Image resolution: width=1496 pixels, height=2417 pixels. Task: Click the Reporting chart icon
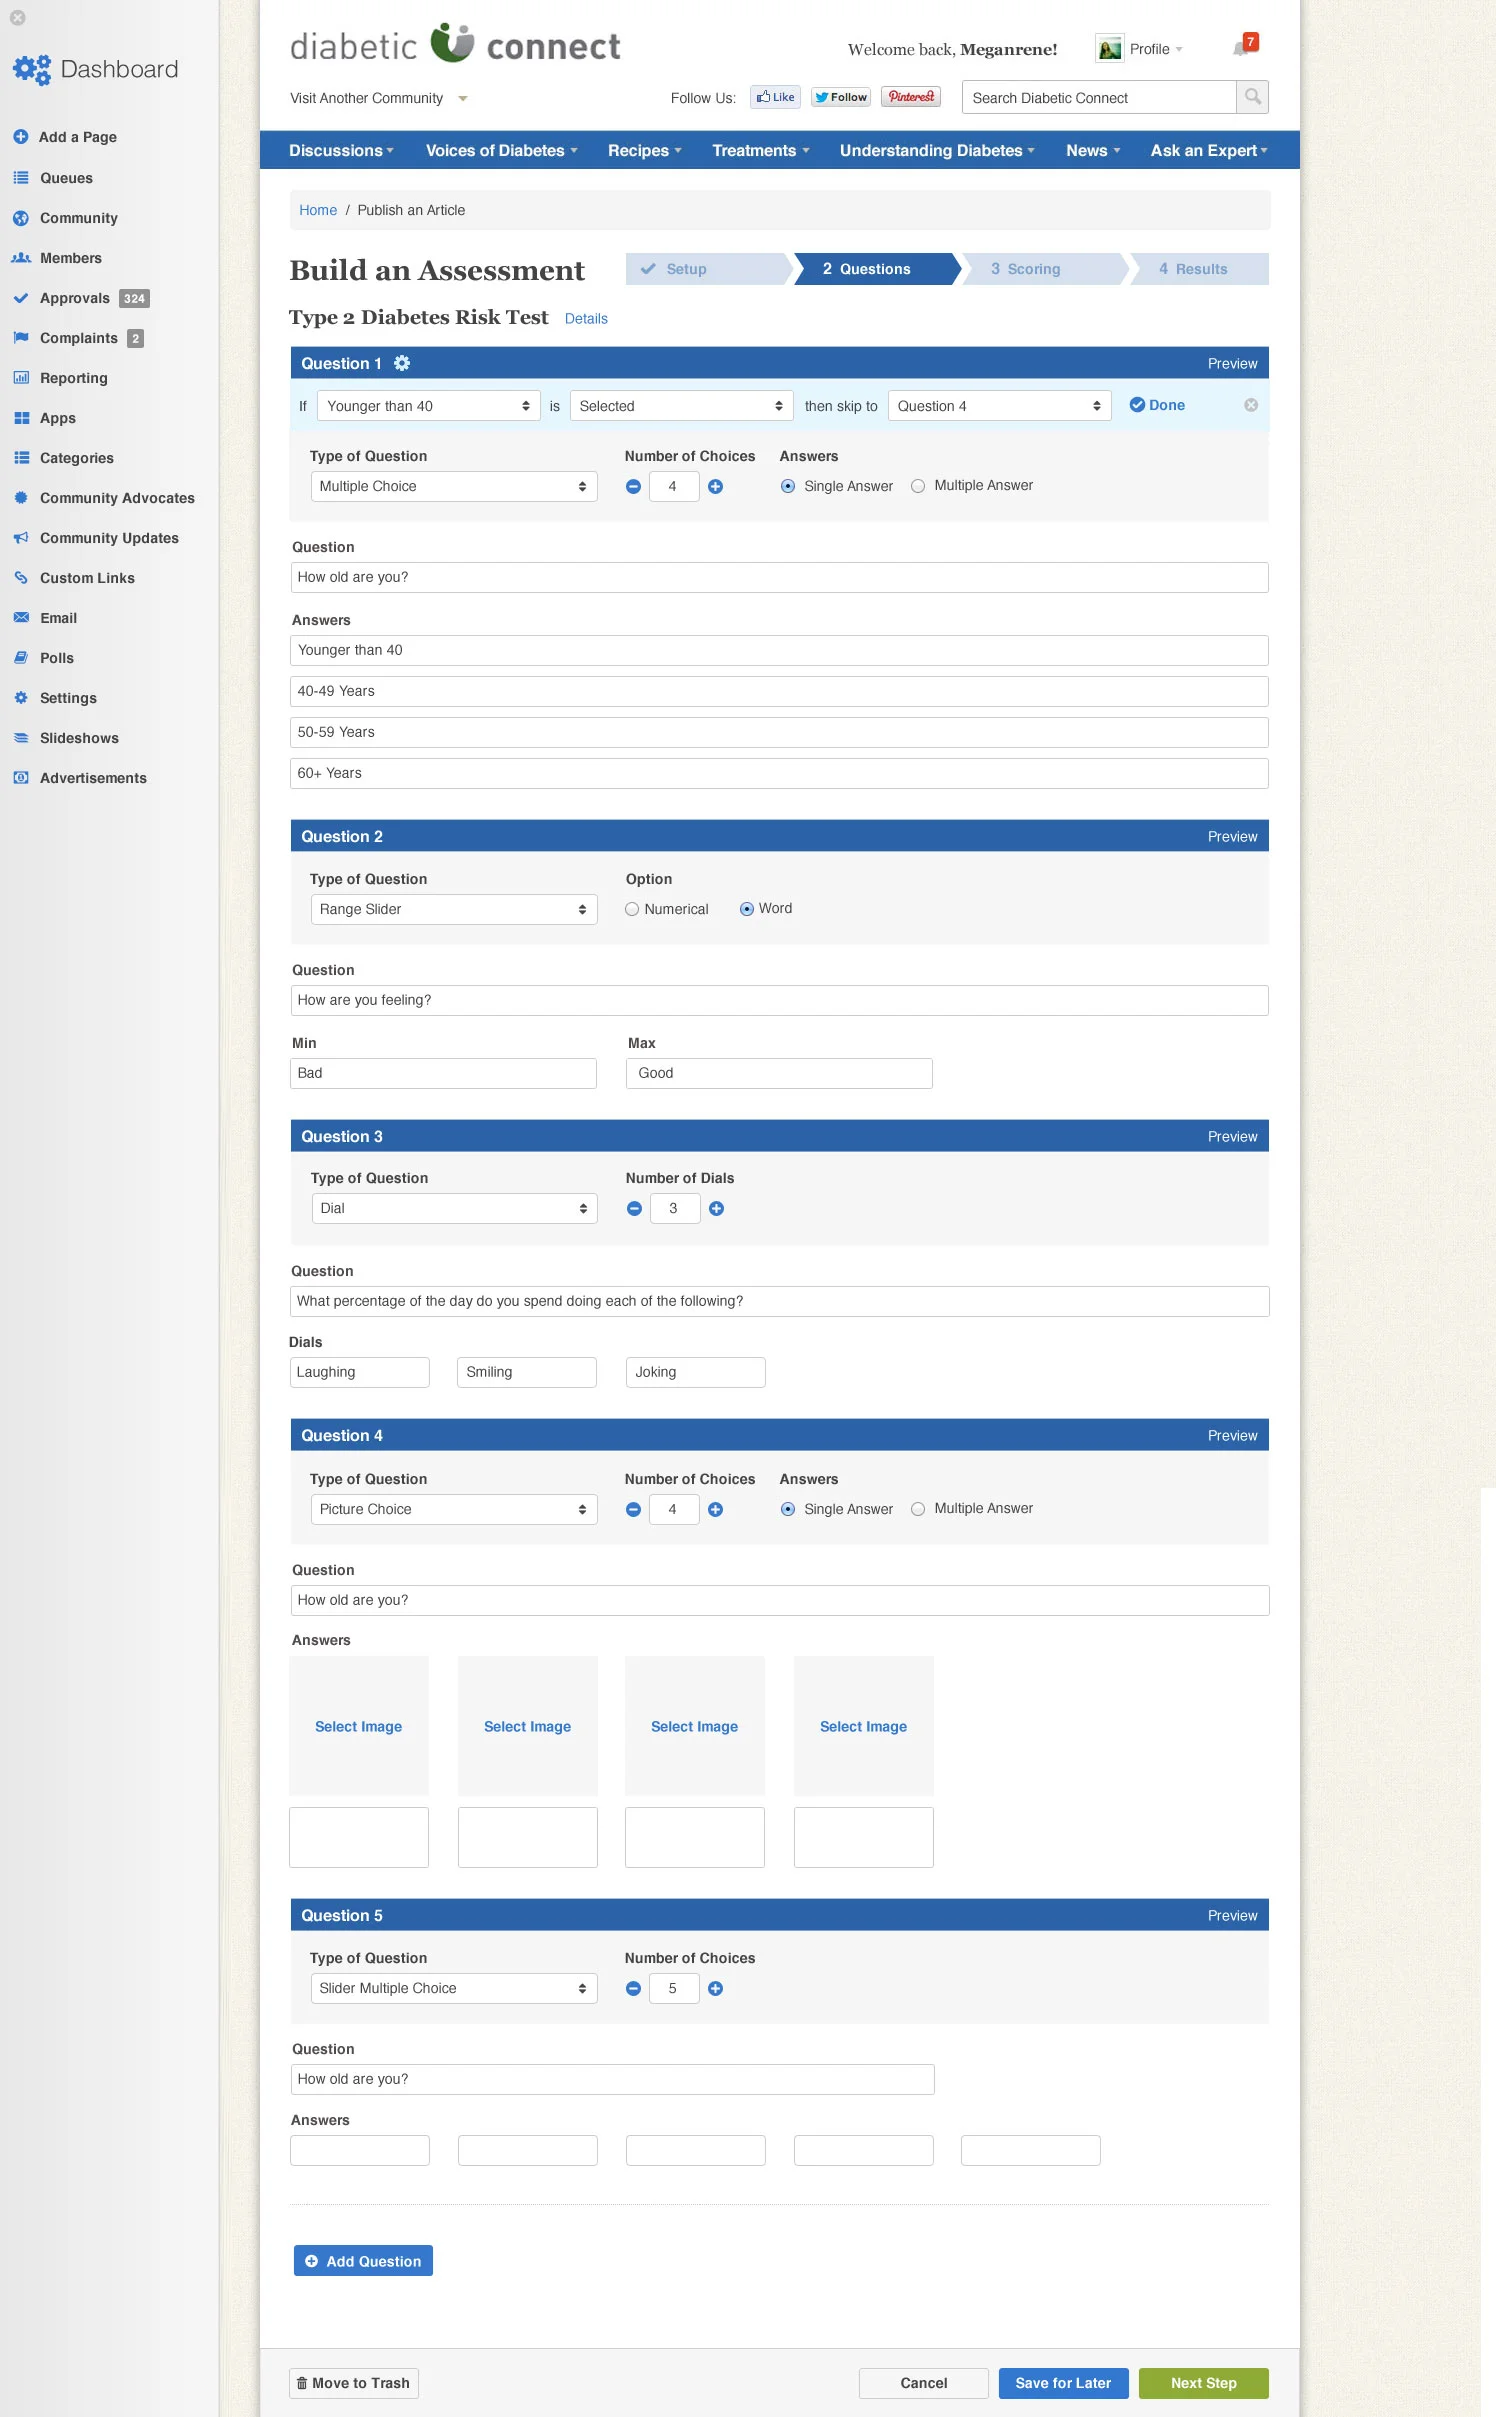(21, 378)
